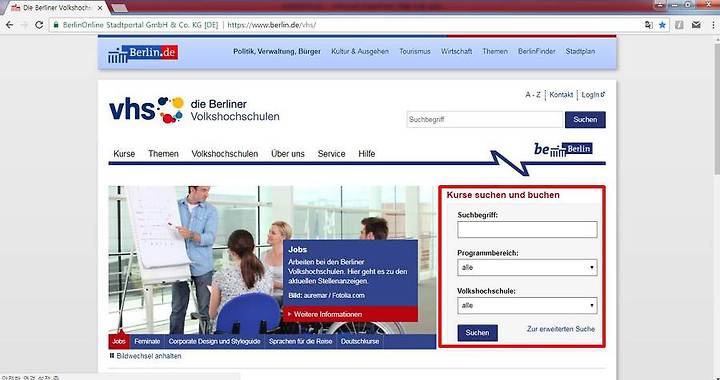Click the browser back arrow
The width and height of the screenshot is (720, 380).
(9, 25)
